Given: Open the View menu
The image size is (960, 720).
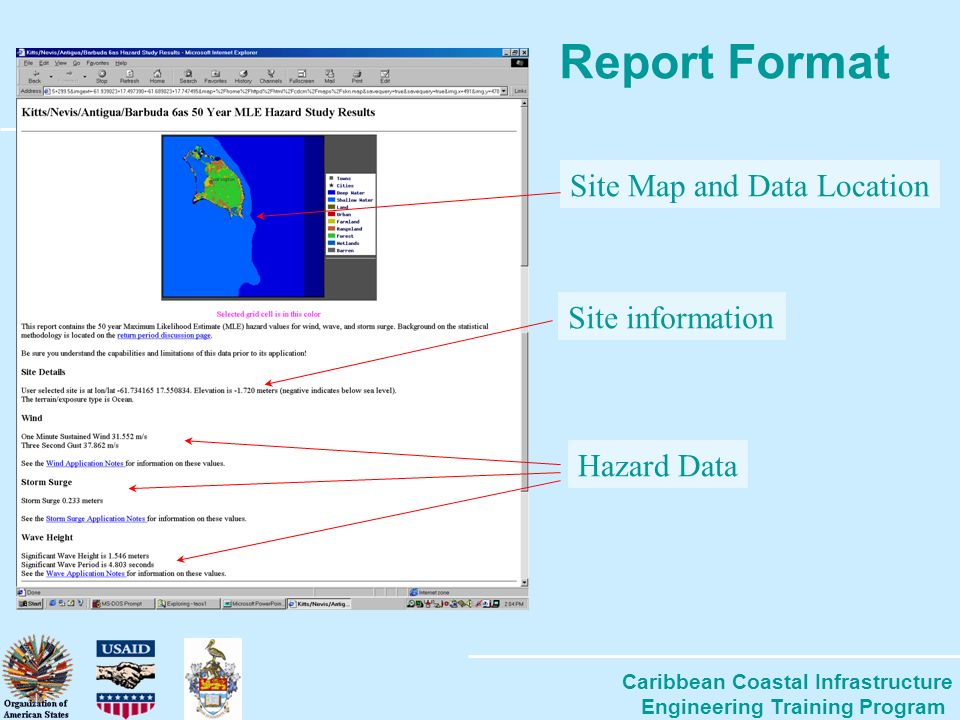Looking at the screenshot, I should coord(61,63).
